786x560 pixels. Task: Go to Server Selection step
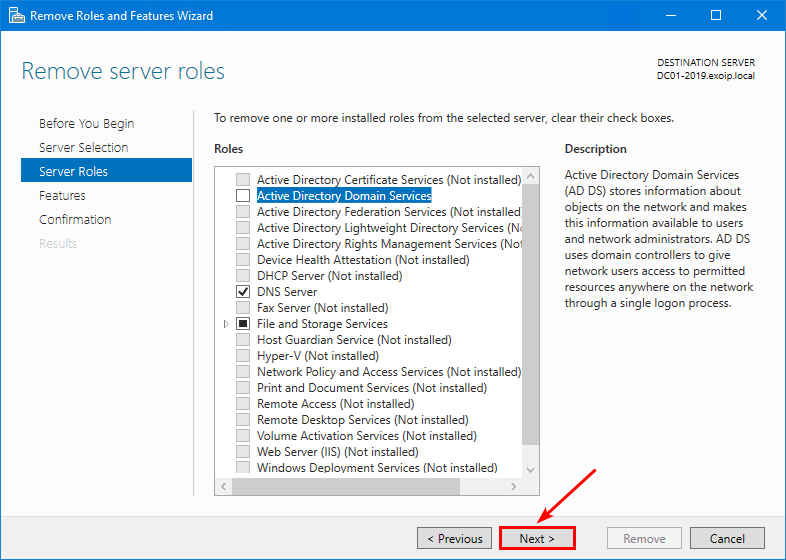(x=83, y=148)
